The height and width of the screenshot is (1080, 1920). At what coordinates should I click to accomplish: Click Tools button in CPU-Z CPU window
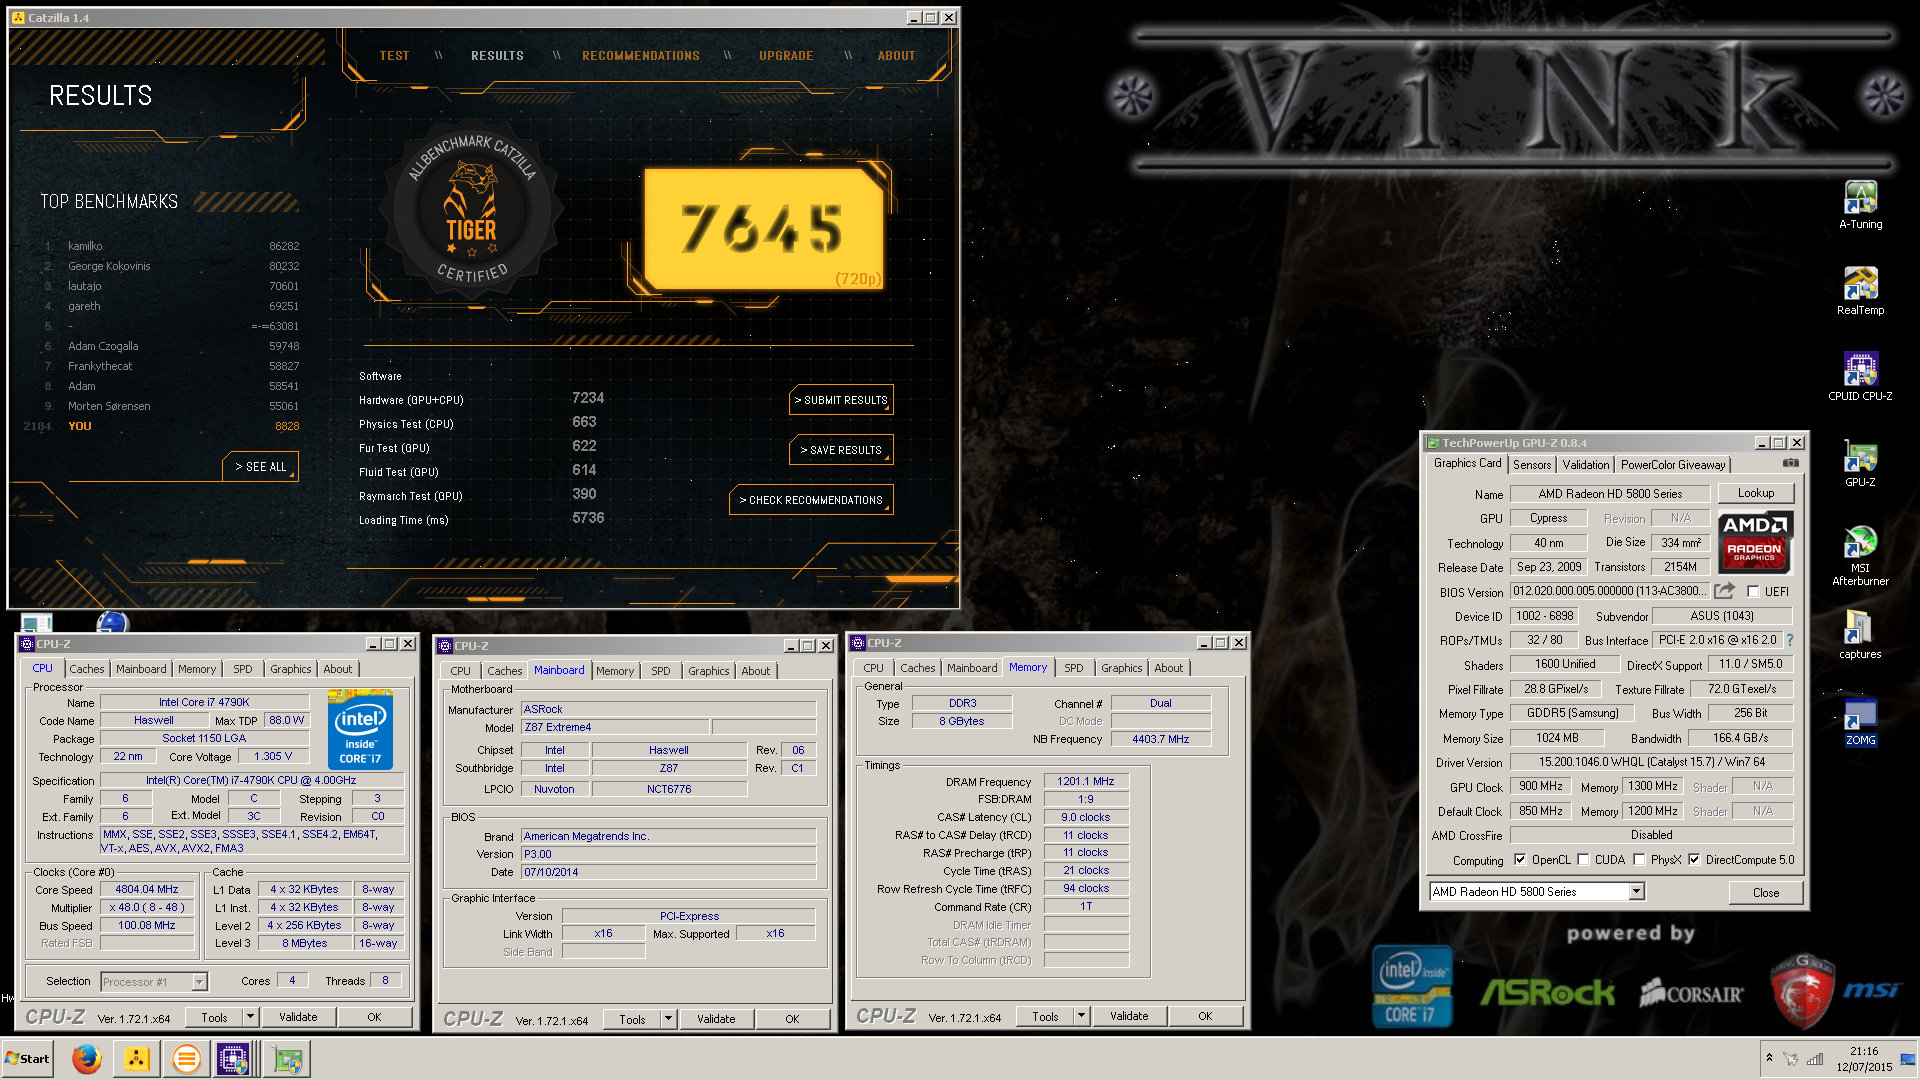[214, 1017]
